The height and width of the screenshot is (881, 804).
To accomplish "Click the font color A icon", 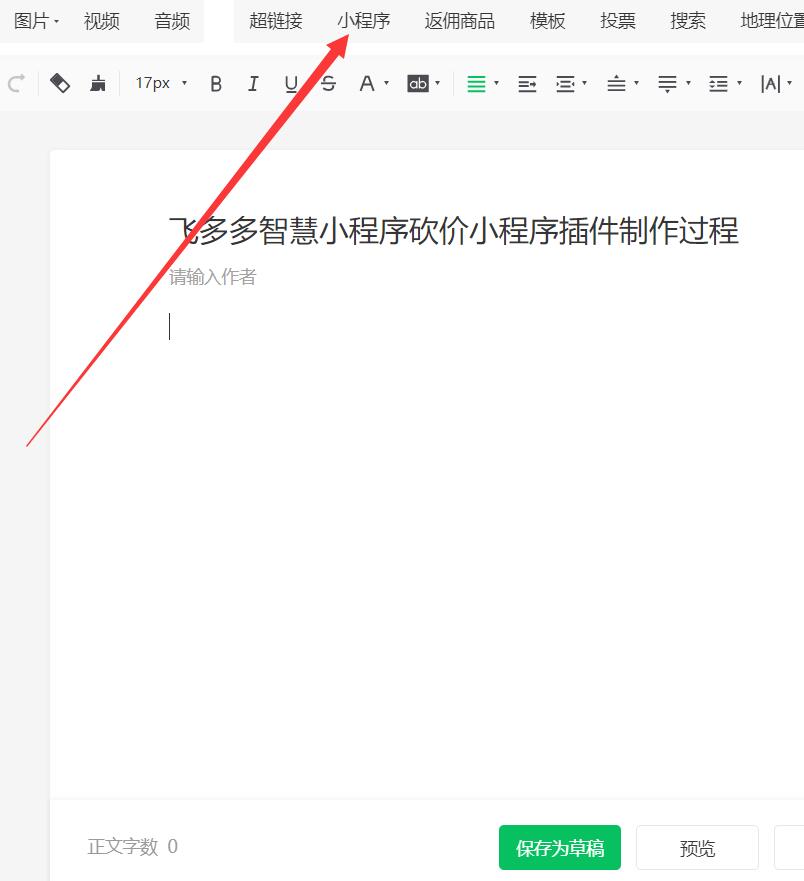I will 367,84.
